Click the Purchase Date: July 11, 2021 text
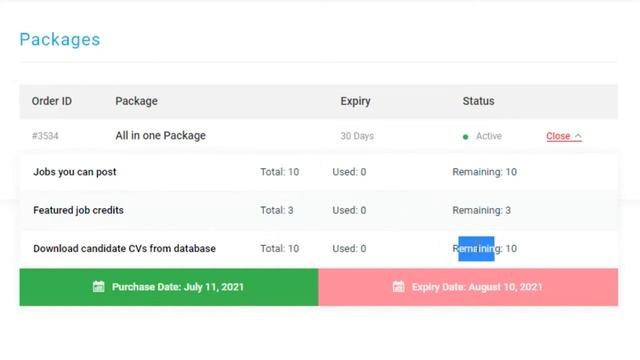This screenshot has height=360, width=640. click(x=178, y=287)
